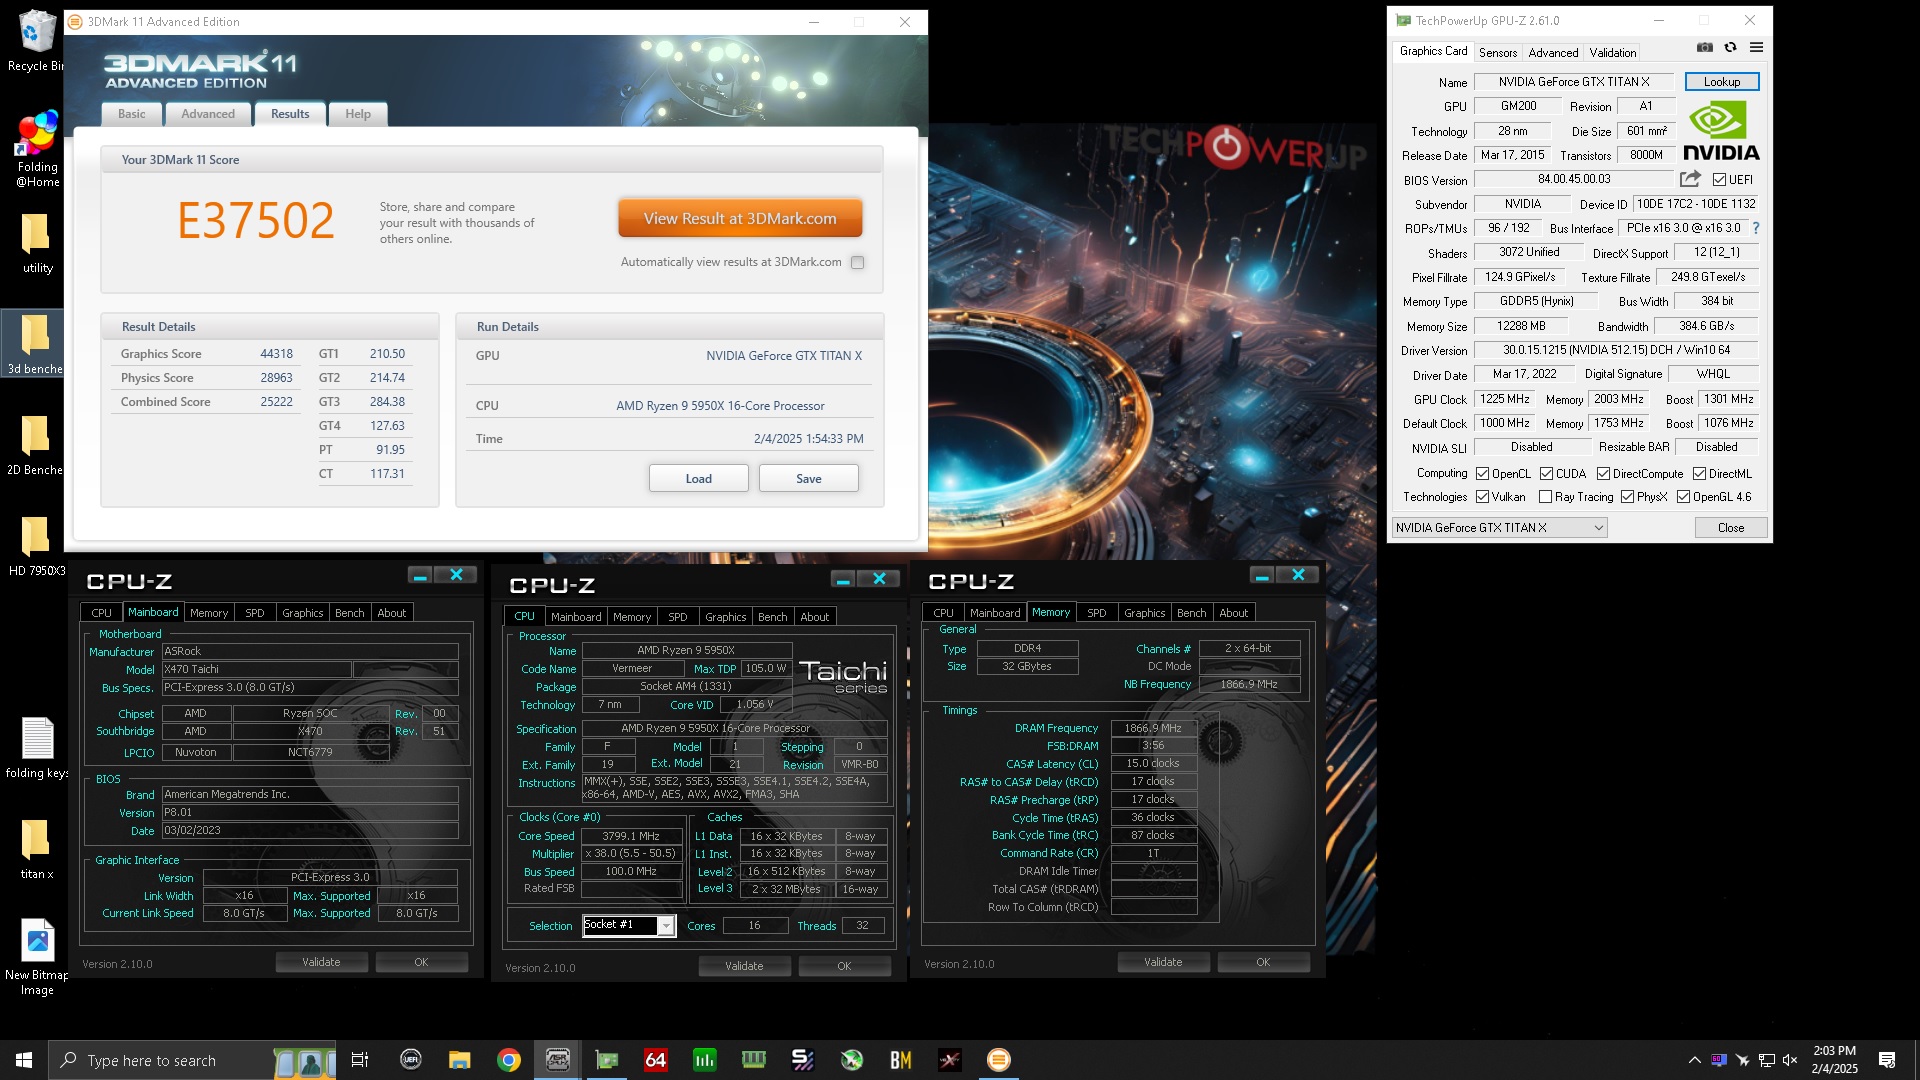Screen dimensions: 1920x1080
Task: Switch to the Advanced tab in 3DMark 11
Action: 208,114
